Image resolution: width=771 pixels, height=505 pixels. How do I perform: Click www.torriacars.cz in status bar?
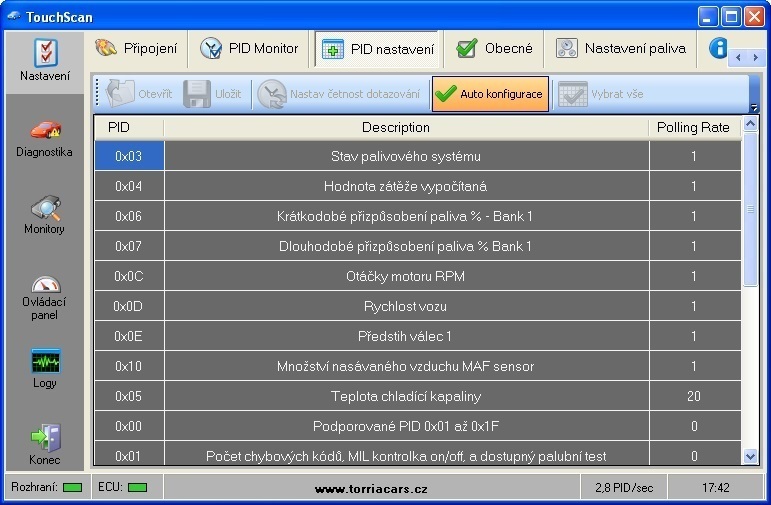tap(371, 489)
